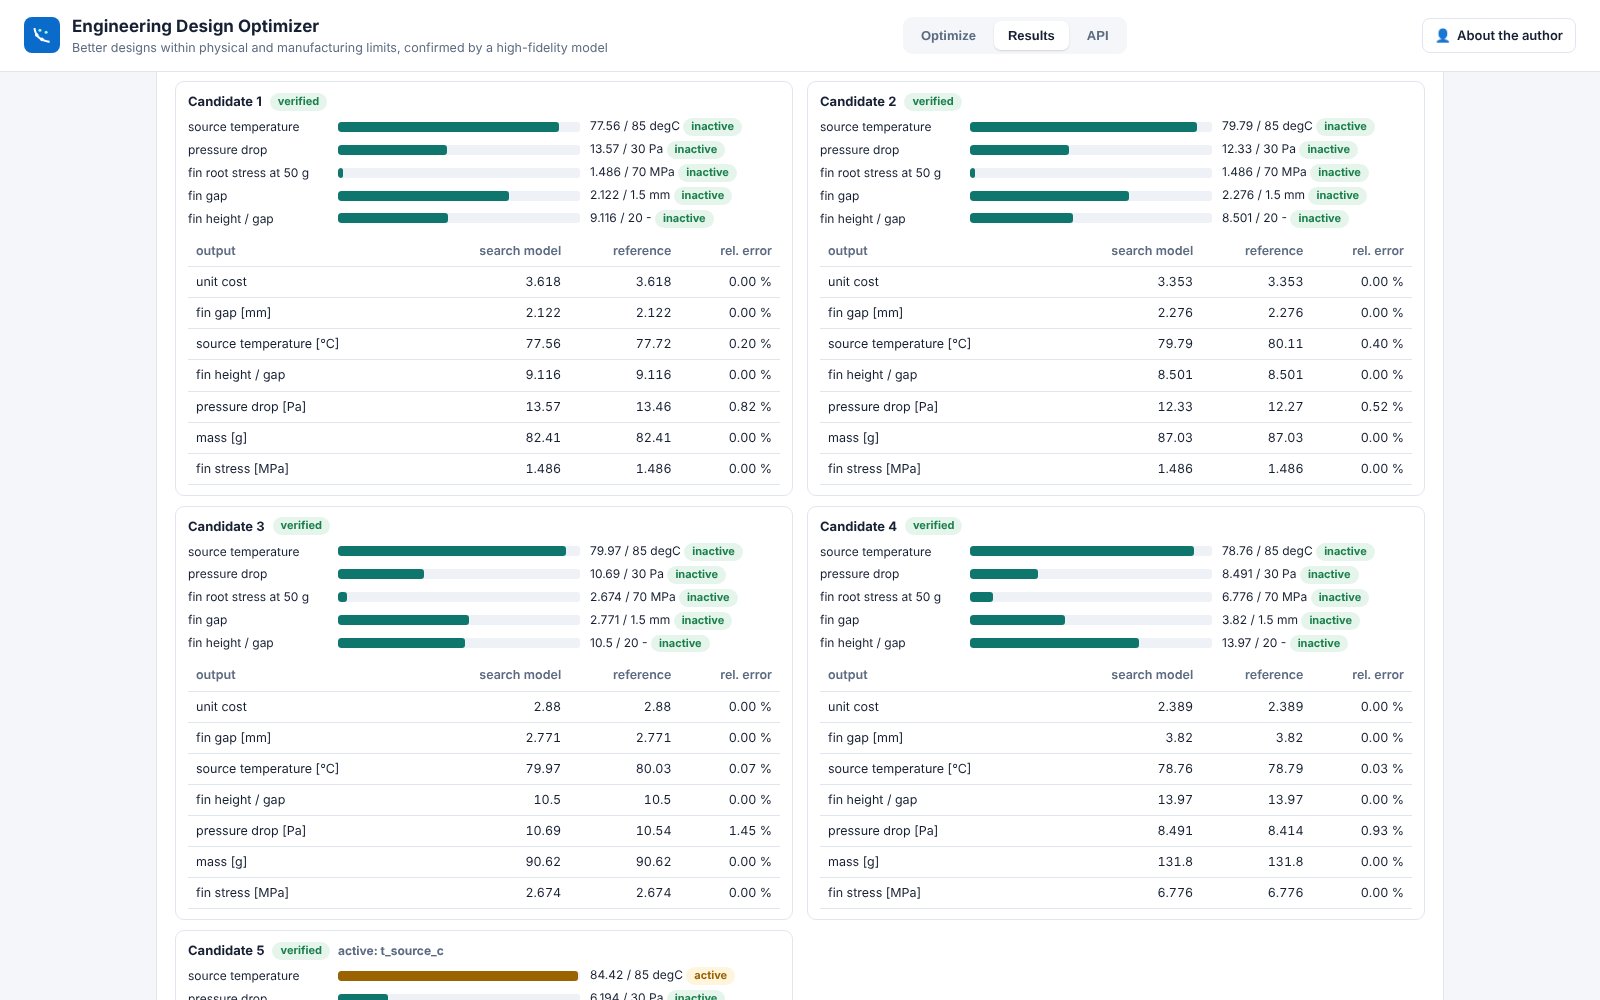Screen dimensions: 1600x1000
Task: Click the '78.76 / 85 degC' value in Candidate 4
Action: coord(1267,551)
